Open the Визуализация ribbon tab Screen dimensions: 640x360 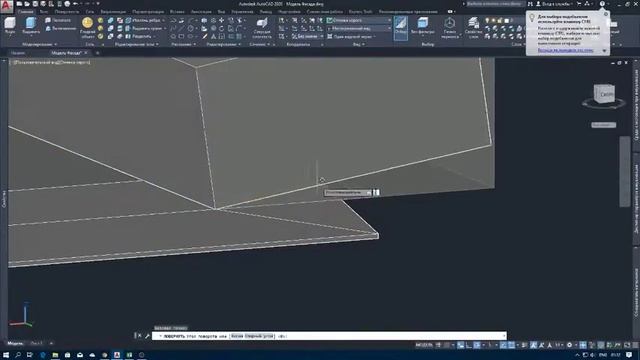click(113, 12)
